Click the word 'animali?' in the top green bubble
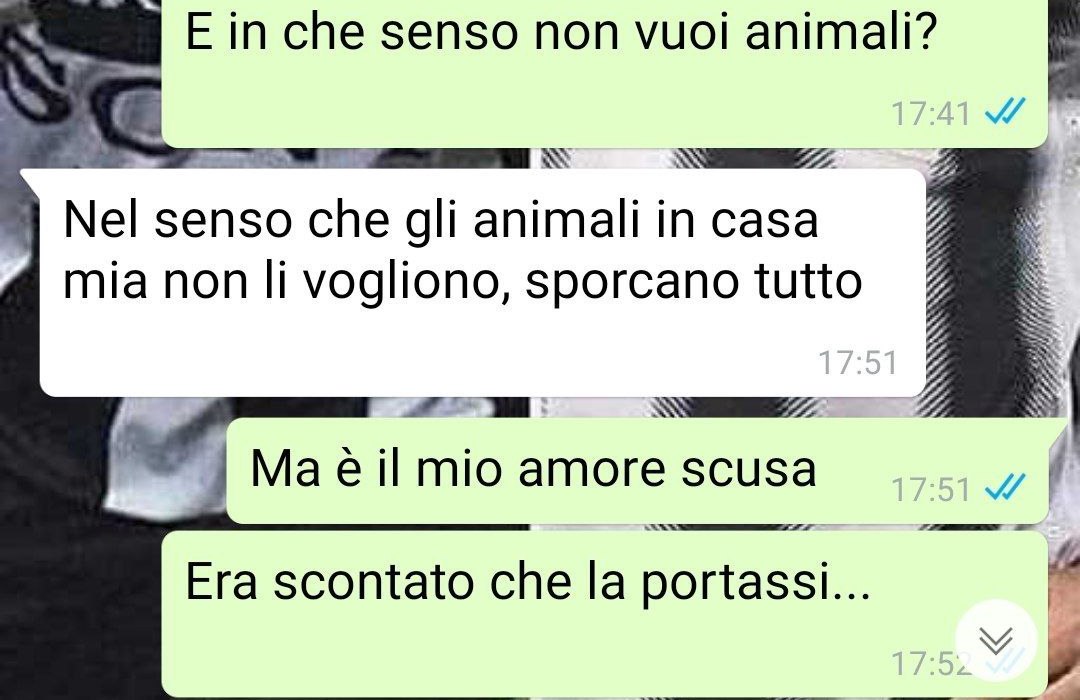Screen dimensions: 1080x700 coord(841,32)
